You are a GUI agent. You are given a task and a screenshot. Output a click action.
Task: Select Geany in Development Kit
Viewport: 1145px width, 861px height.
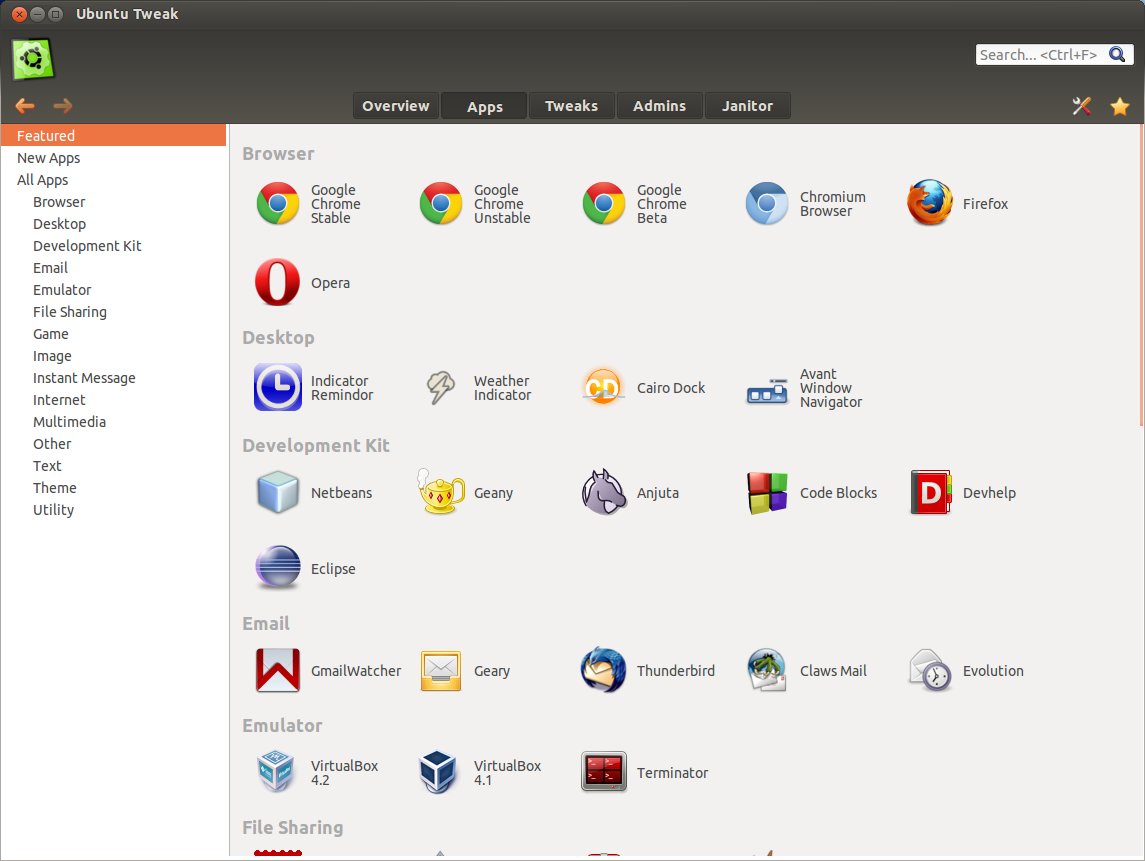coord(440,492)
